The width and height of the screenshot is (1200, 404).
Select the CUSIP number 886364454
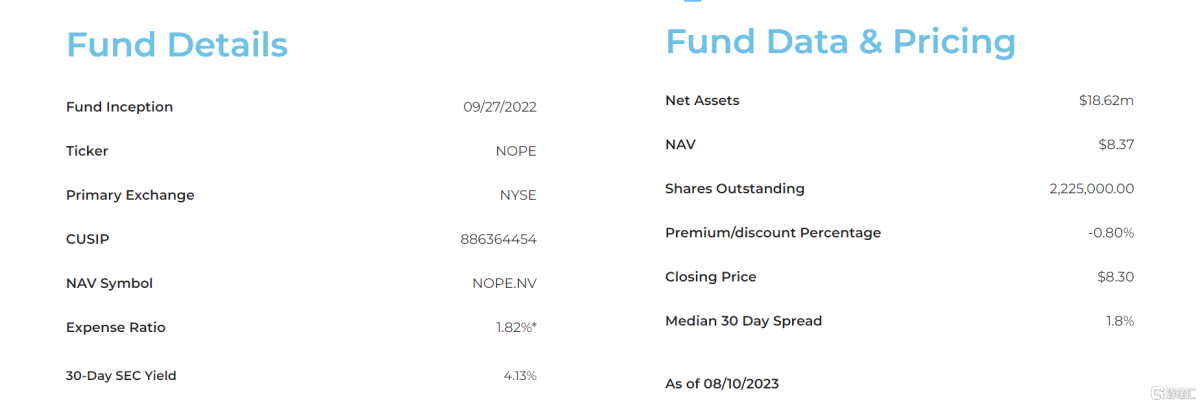pos(498,239)
